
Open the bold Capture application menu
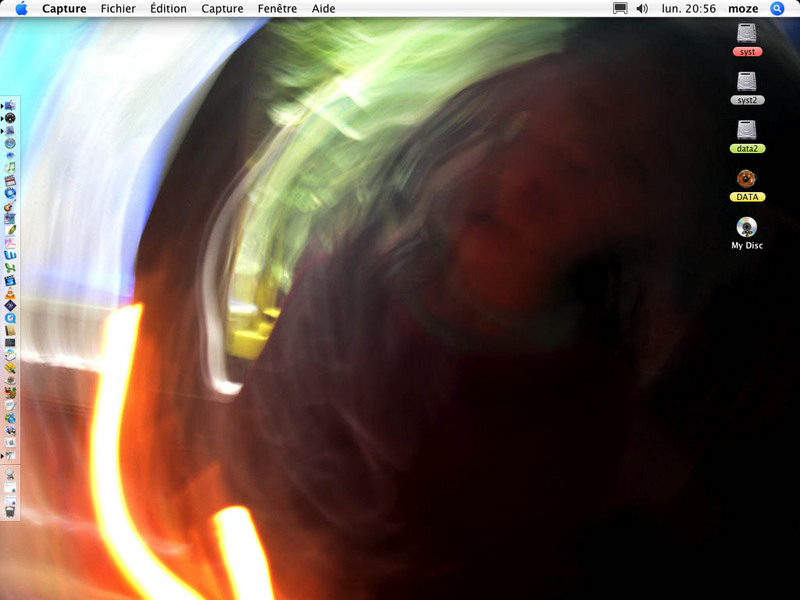pos(64,9)
